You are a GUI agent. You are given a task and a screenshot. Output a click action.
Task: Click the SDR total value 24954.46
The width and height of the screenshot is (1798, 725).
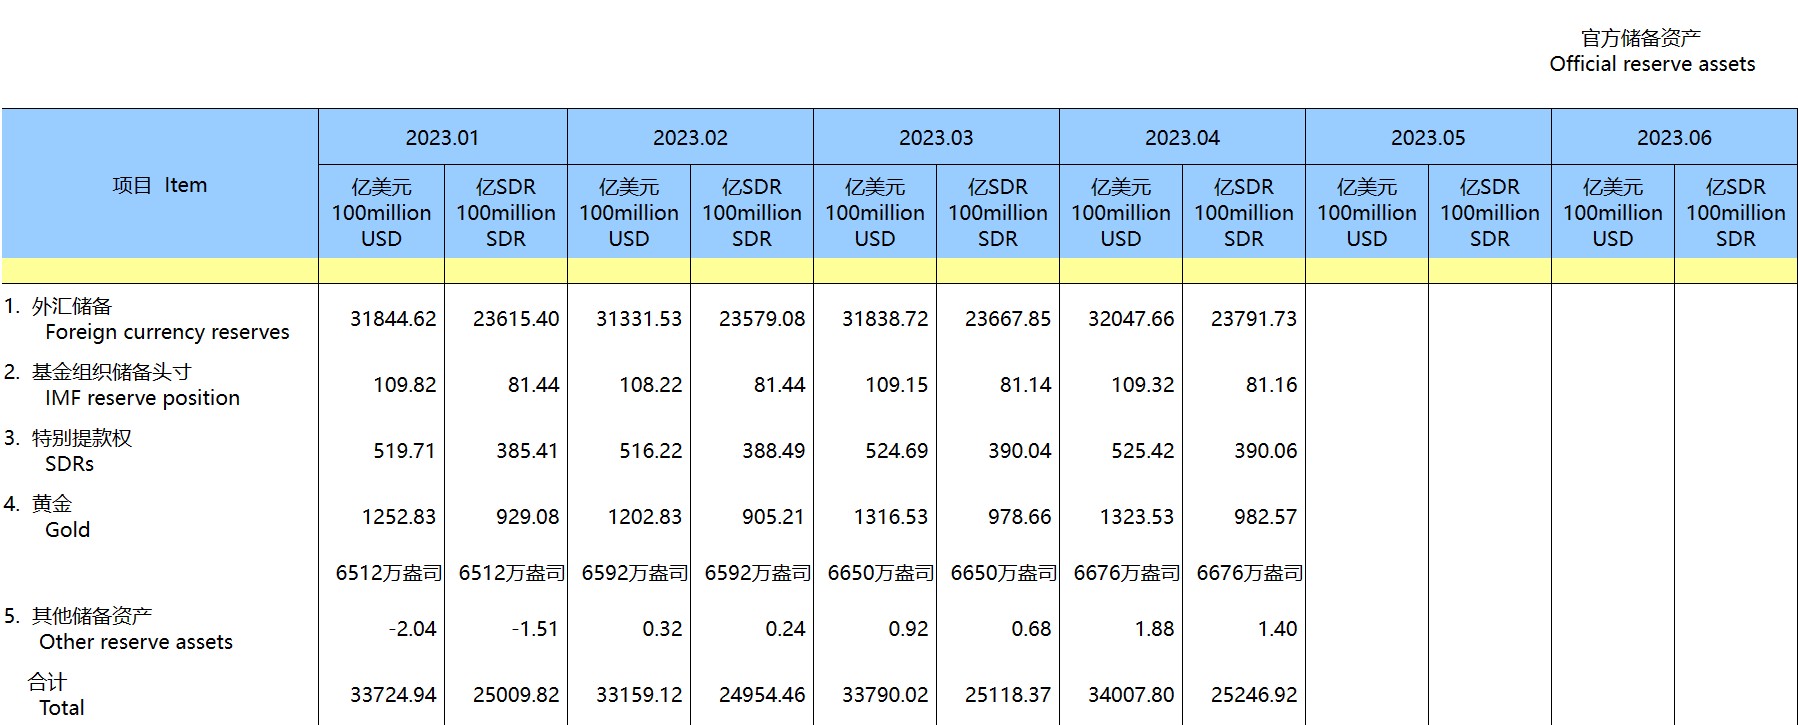761,695
